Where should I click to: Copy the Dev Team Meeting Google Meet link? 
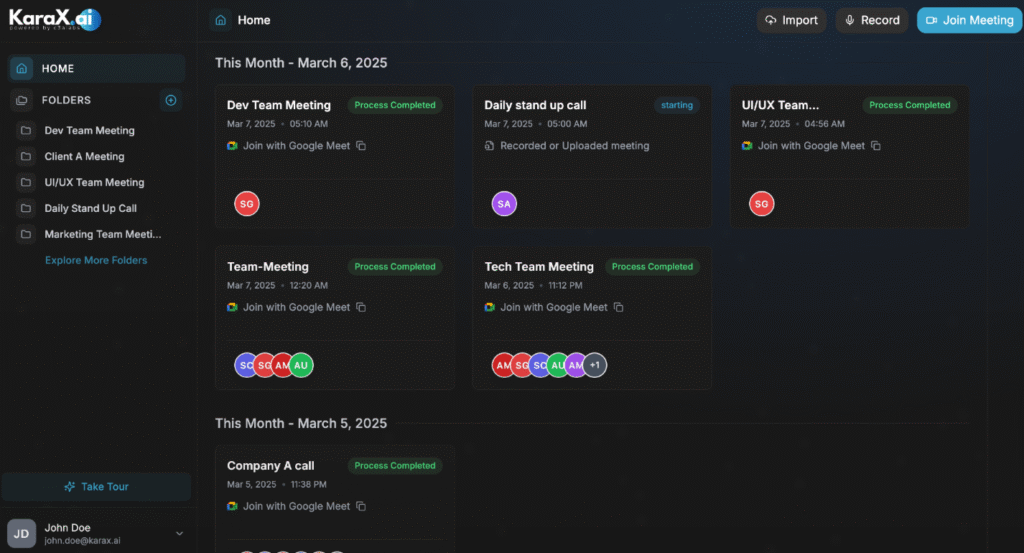click(362, 146)
